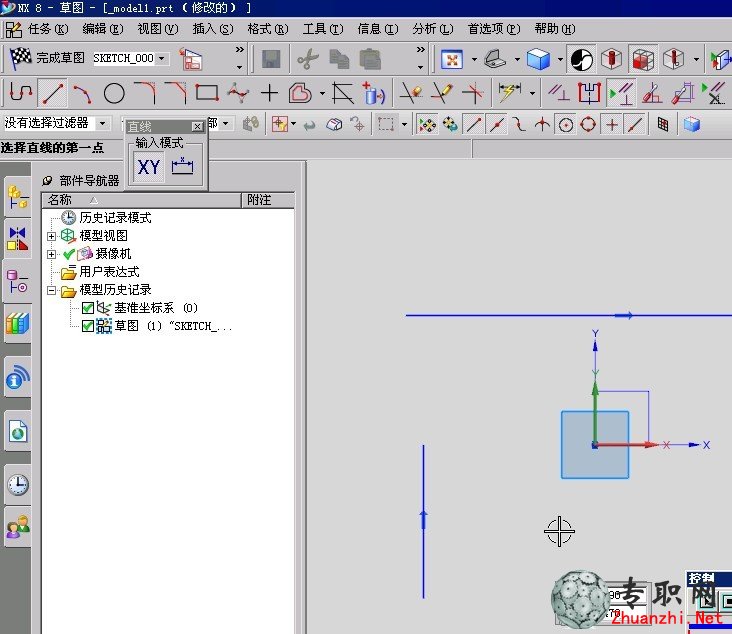Screen dimensions: 732x634
Task: Click the 完成草图 button label
Action: click(61, 58)
